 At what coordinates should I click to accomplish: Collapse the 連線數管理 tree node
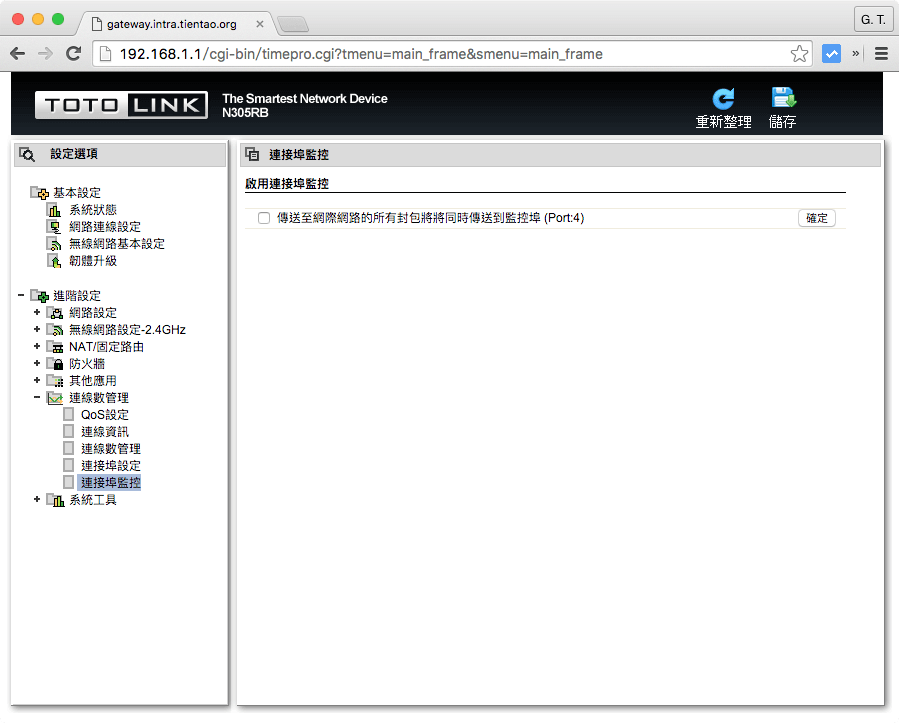(x=37, y=398)
